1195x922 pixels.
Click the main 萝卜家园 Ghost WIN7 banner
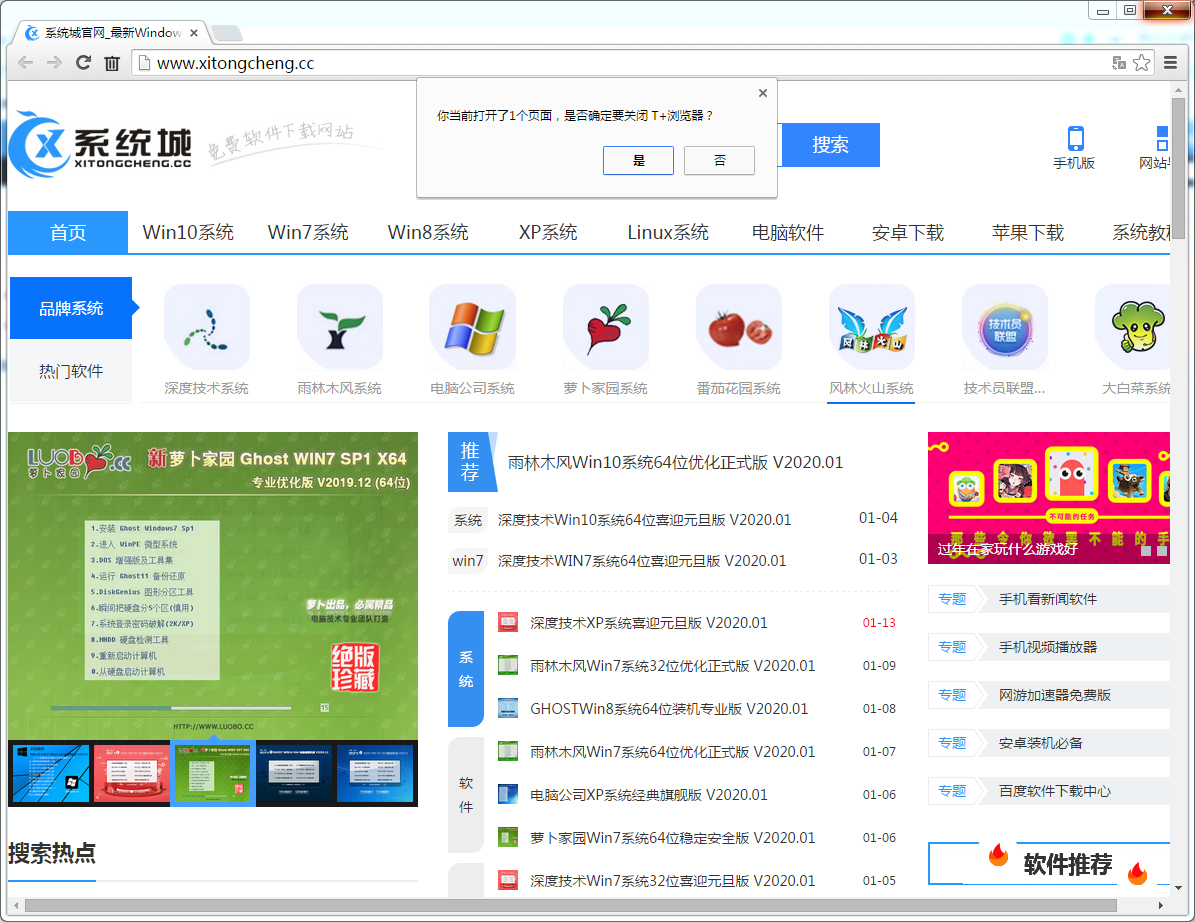pos(213,585)
